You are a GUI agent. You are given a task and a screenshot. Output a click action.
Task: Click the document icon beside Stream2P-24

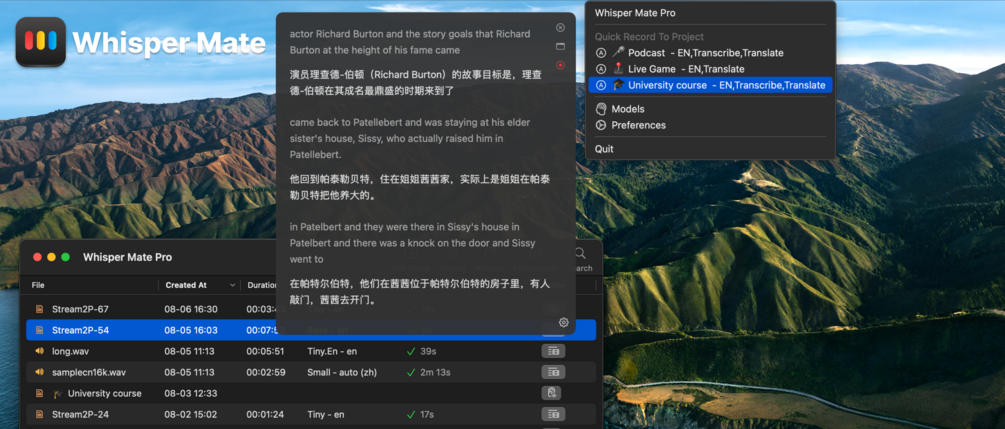40,414
